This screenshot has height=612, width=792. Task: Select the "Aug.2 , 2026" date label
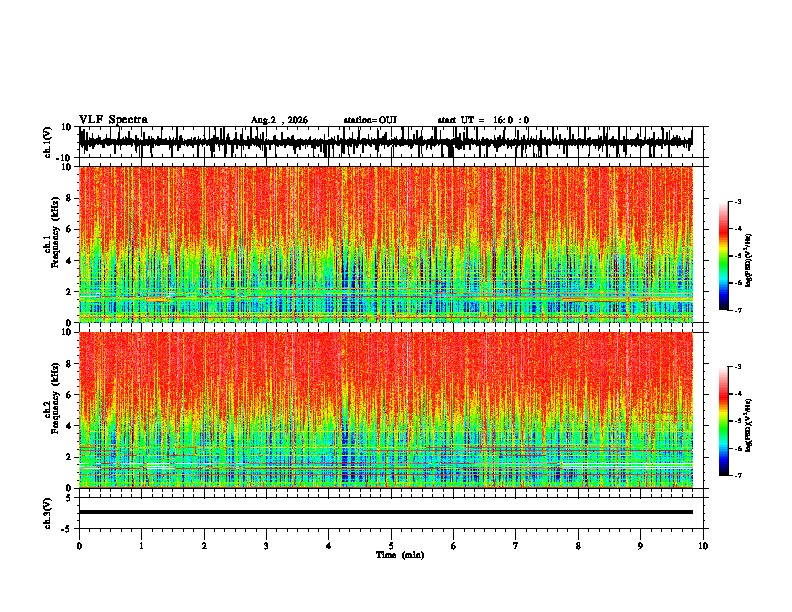(279, 120)
